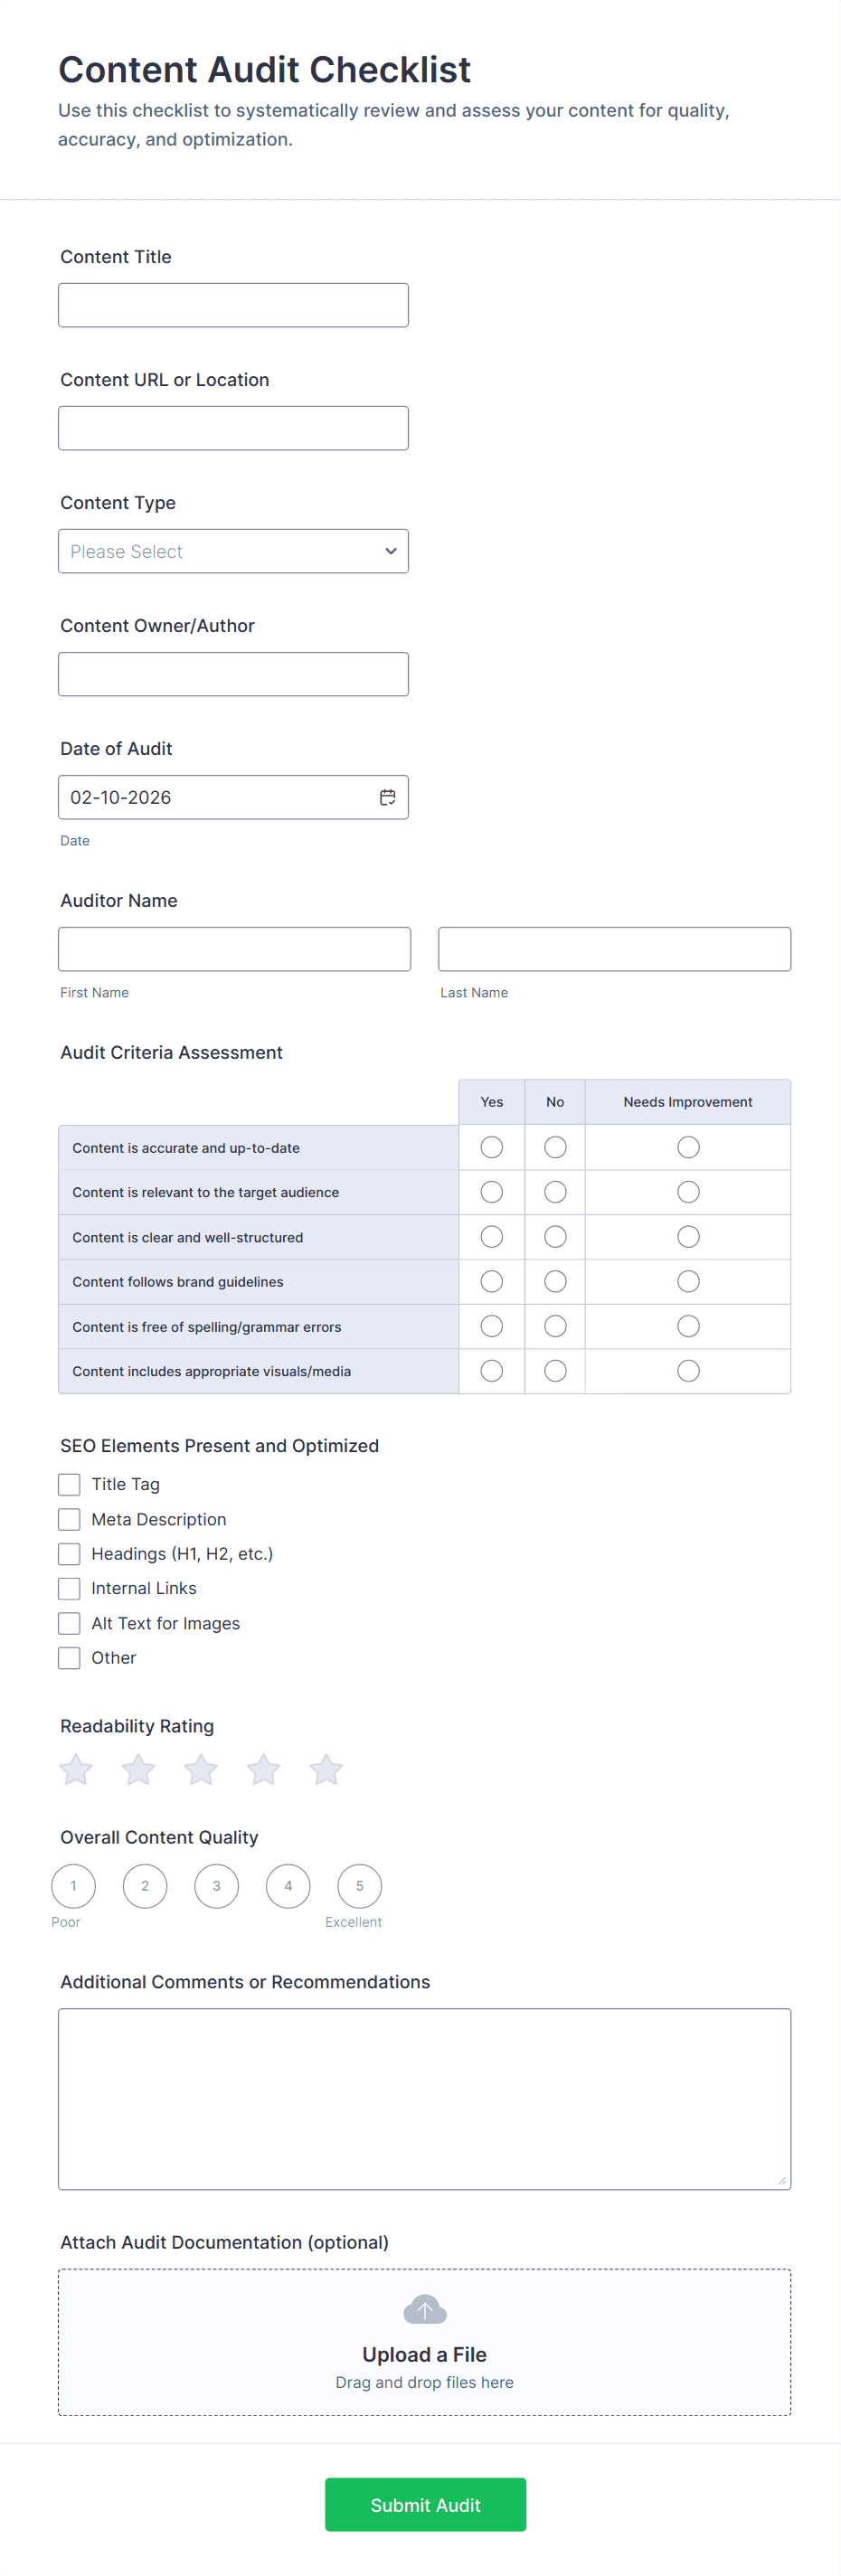Set readability rating to three stars

pos(201,1769)
